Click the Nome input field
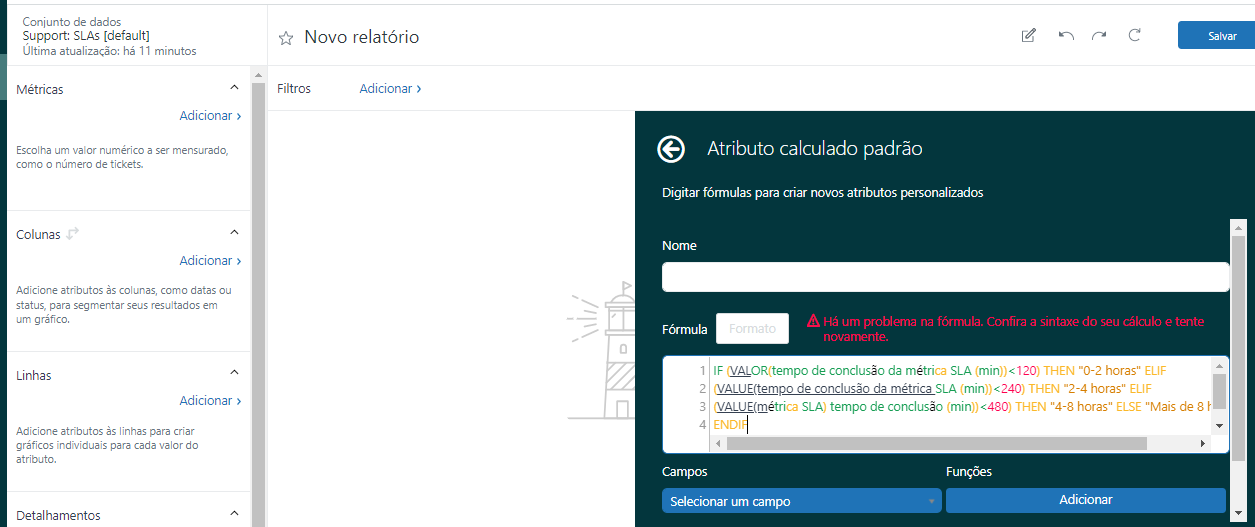The image size is (1255, 527). (x=945, y=277)
